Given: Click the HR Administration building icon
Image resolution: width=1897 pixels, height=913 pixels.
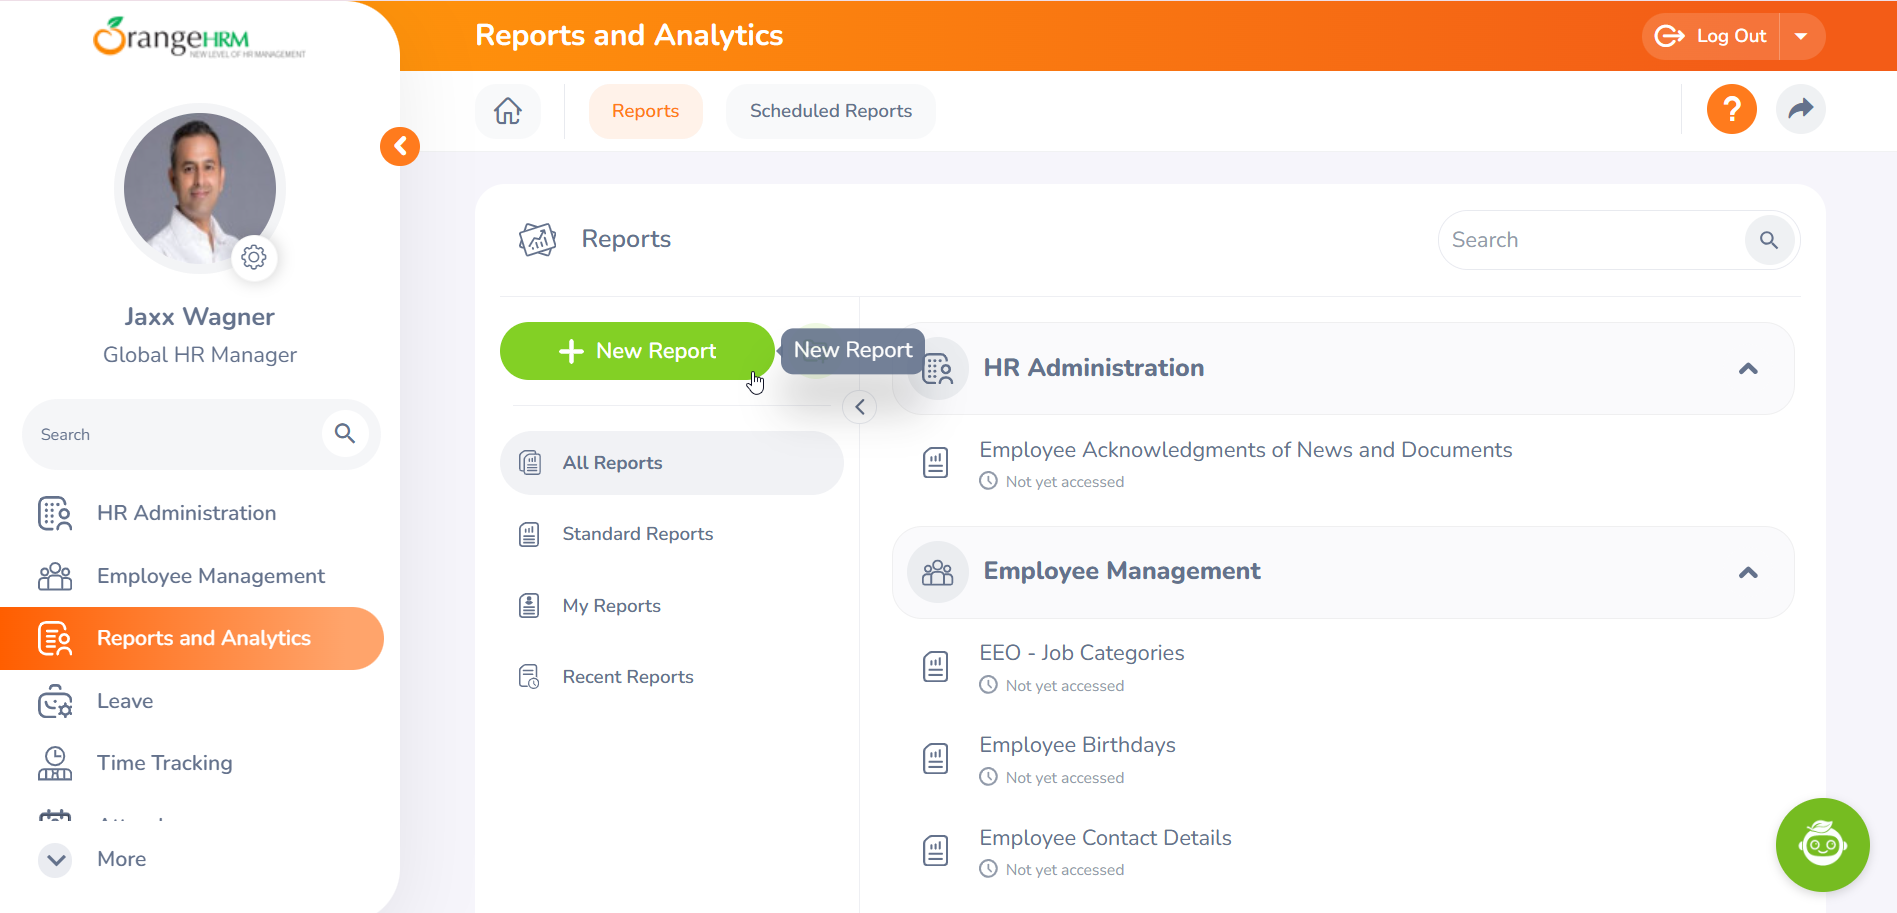Looking at the screenshot, I should point(55,513).
